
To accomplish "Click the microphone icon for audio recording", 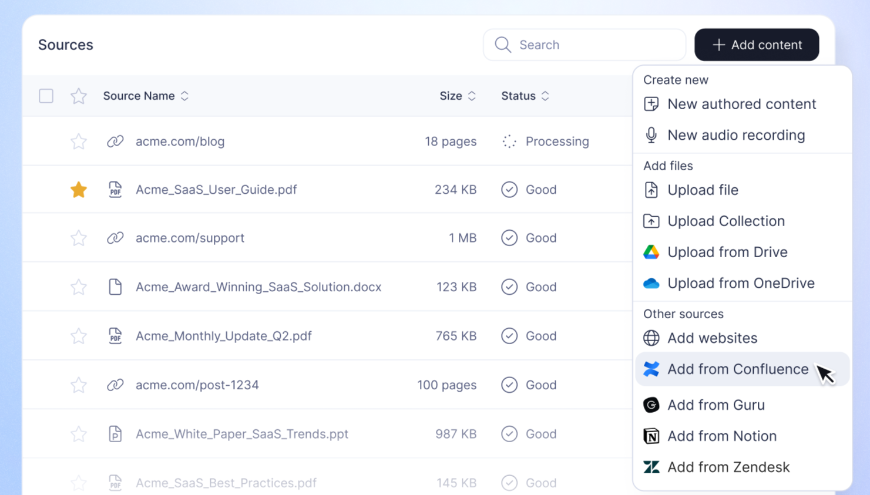I will pos(651,135).
